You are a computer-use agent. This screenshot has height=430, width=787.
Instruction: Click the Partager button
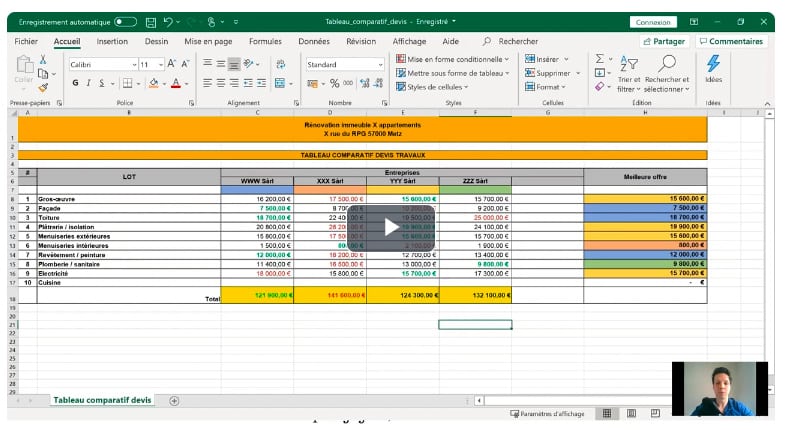(x=663, y=41)
